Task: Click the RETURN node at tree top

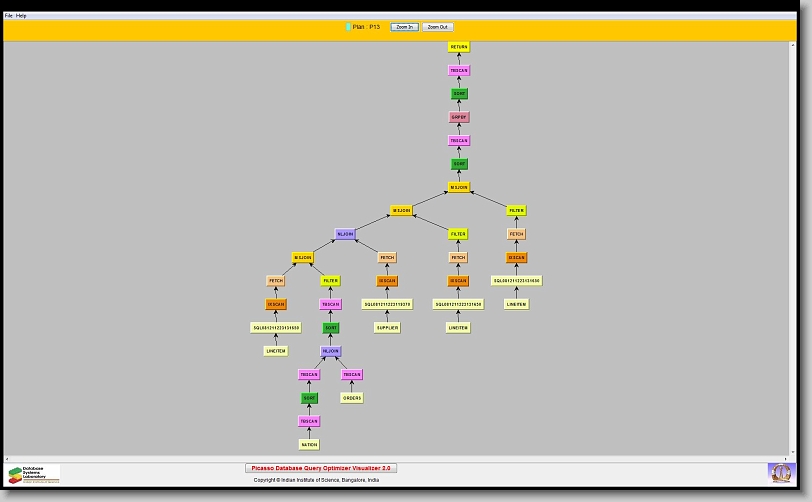Action: pos(459,47)
